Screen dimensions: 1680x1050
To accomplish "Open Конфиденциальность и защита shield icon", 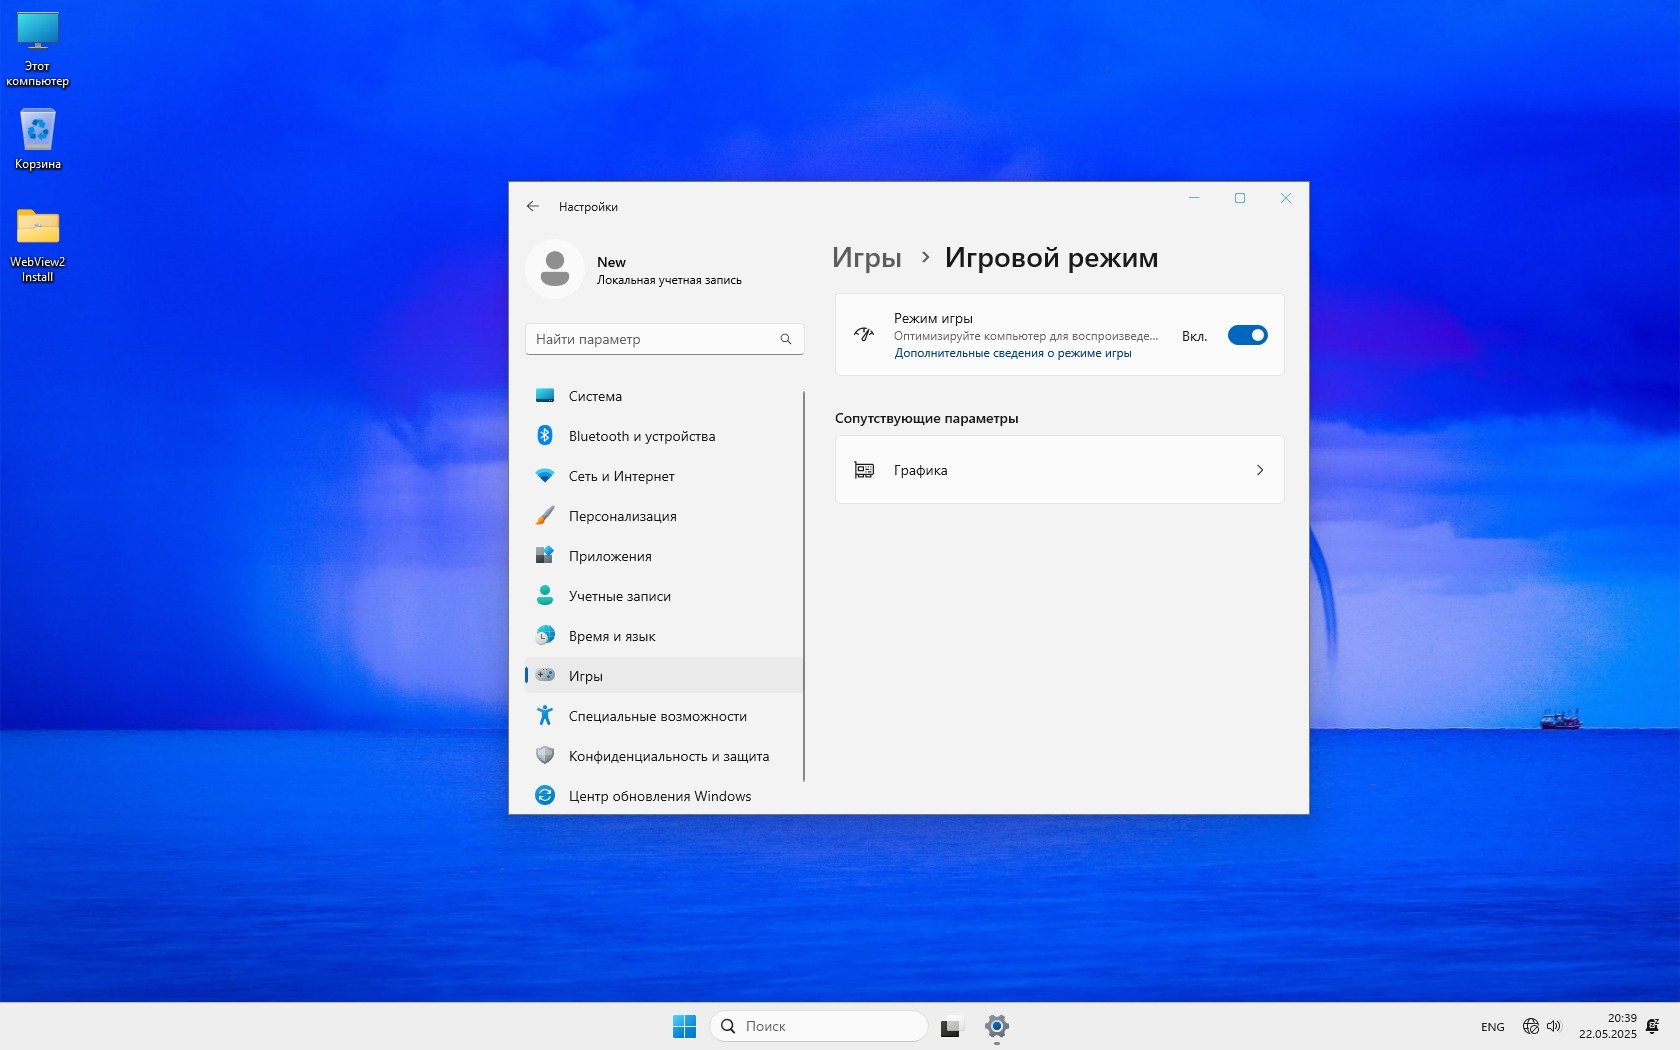I will pyautogui.click(x=545, y=756).
